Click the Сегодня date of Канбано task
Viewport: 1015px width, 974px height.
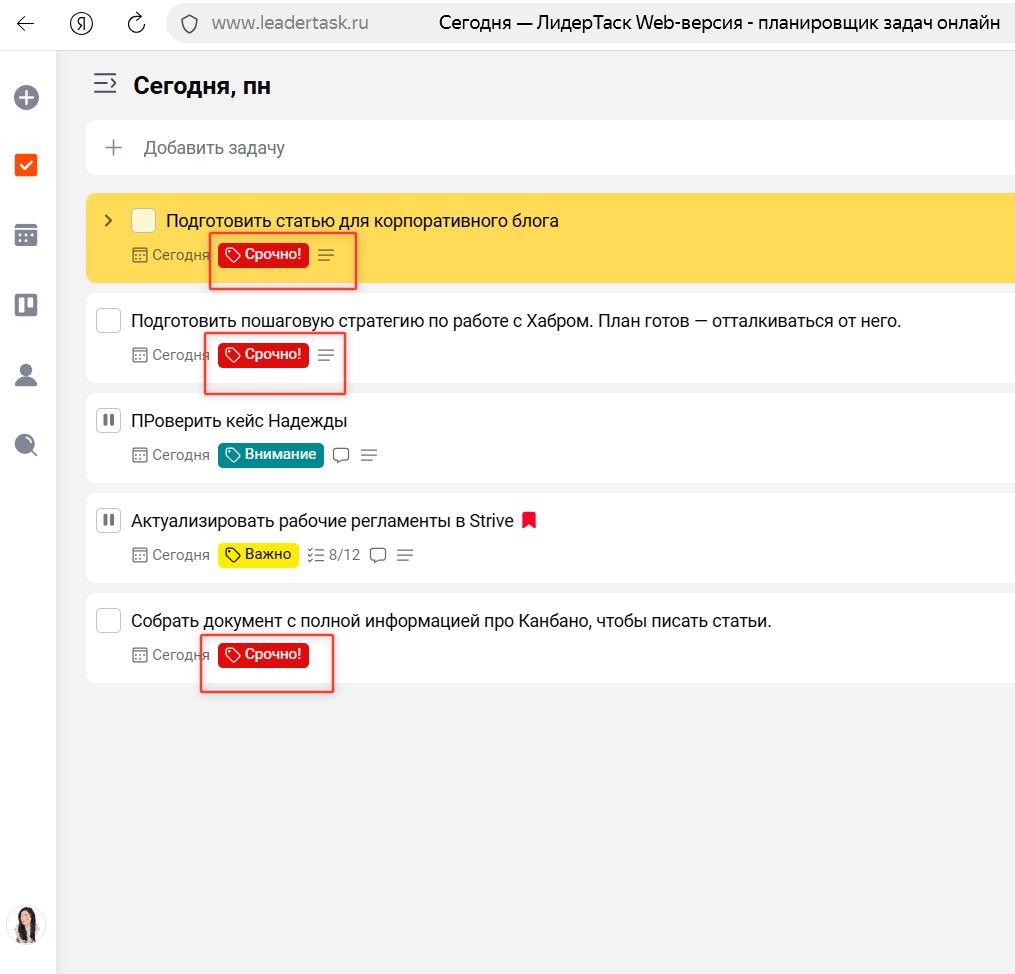point(171,655)
